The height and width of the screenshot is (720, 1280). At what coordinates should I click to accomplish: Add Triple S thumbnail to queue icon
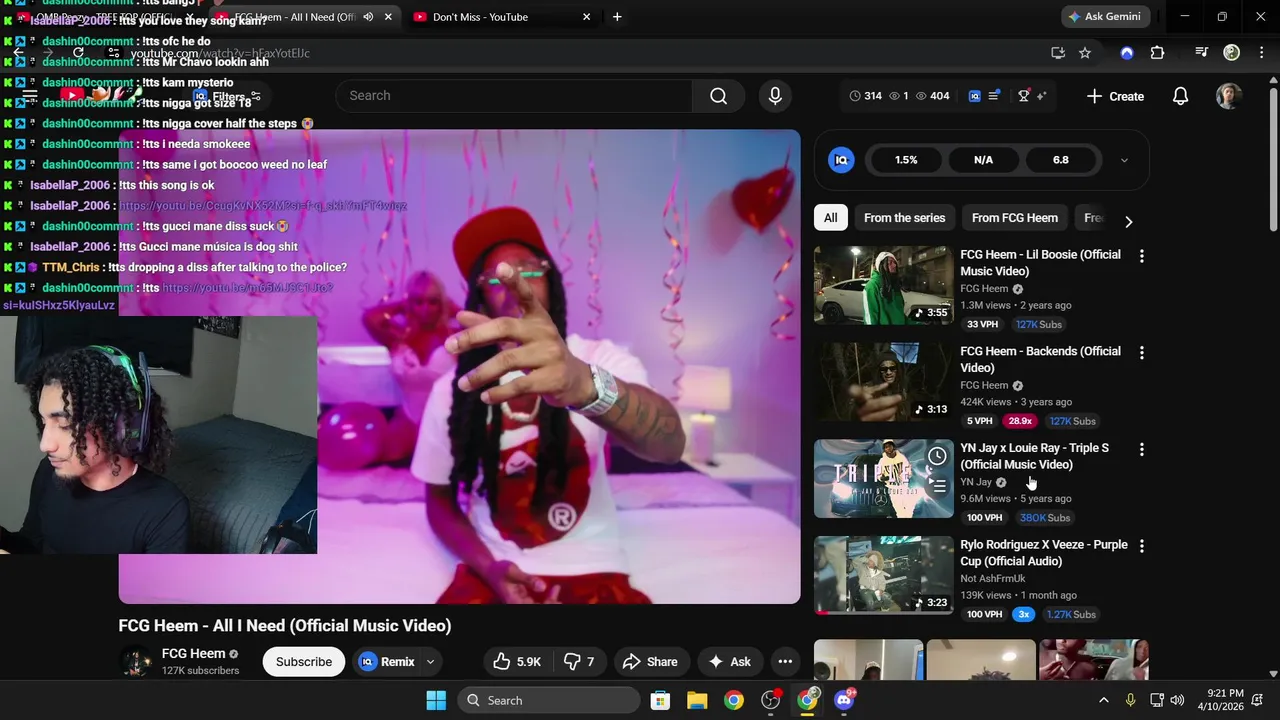pyautogui.click(x=937, y=487)
